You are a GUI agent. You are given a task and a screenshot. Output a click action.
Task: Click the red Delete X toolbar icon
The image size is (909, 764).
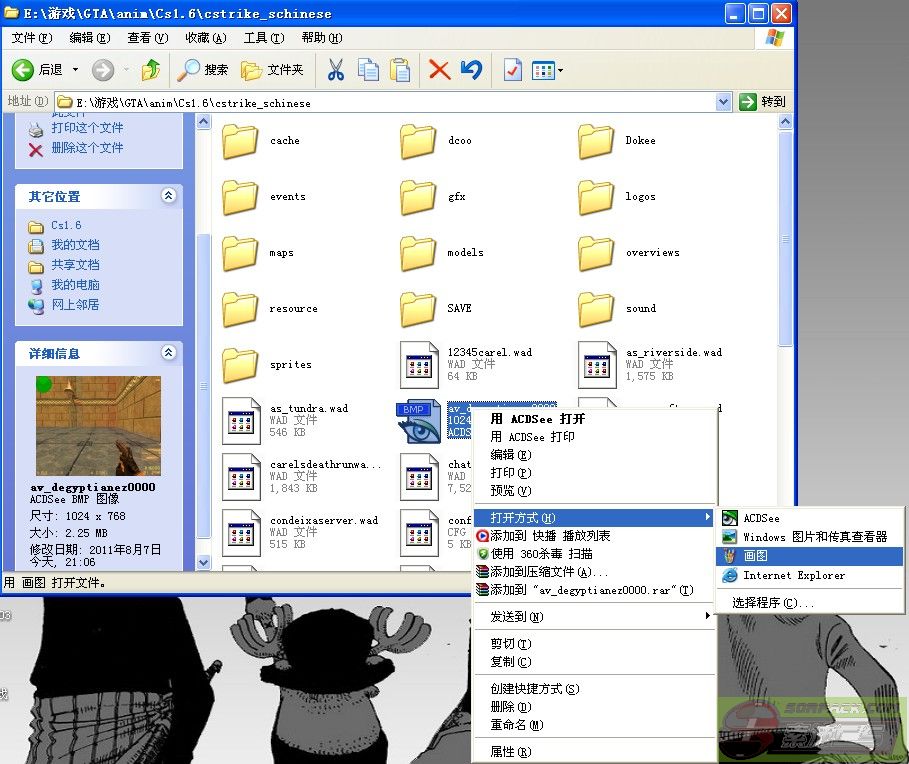pyautogui.click(x=439, y=70)
